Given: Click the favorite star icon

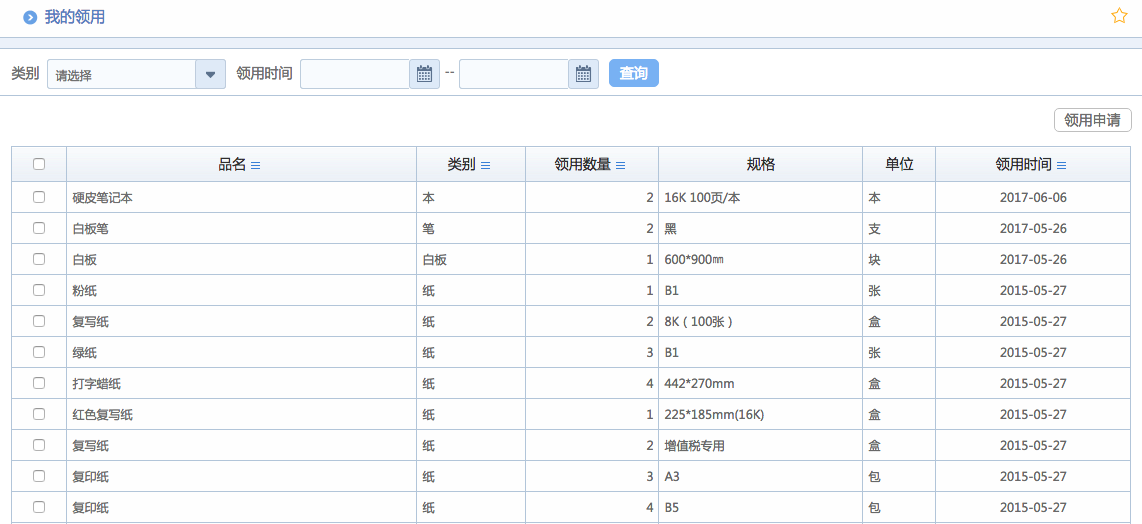Looking at the screenshot, I should (1119, 16).
